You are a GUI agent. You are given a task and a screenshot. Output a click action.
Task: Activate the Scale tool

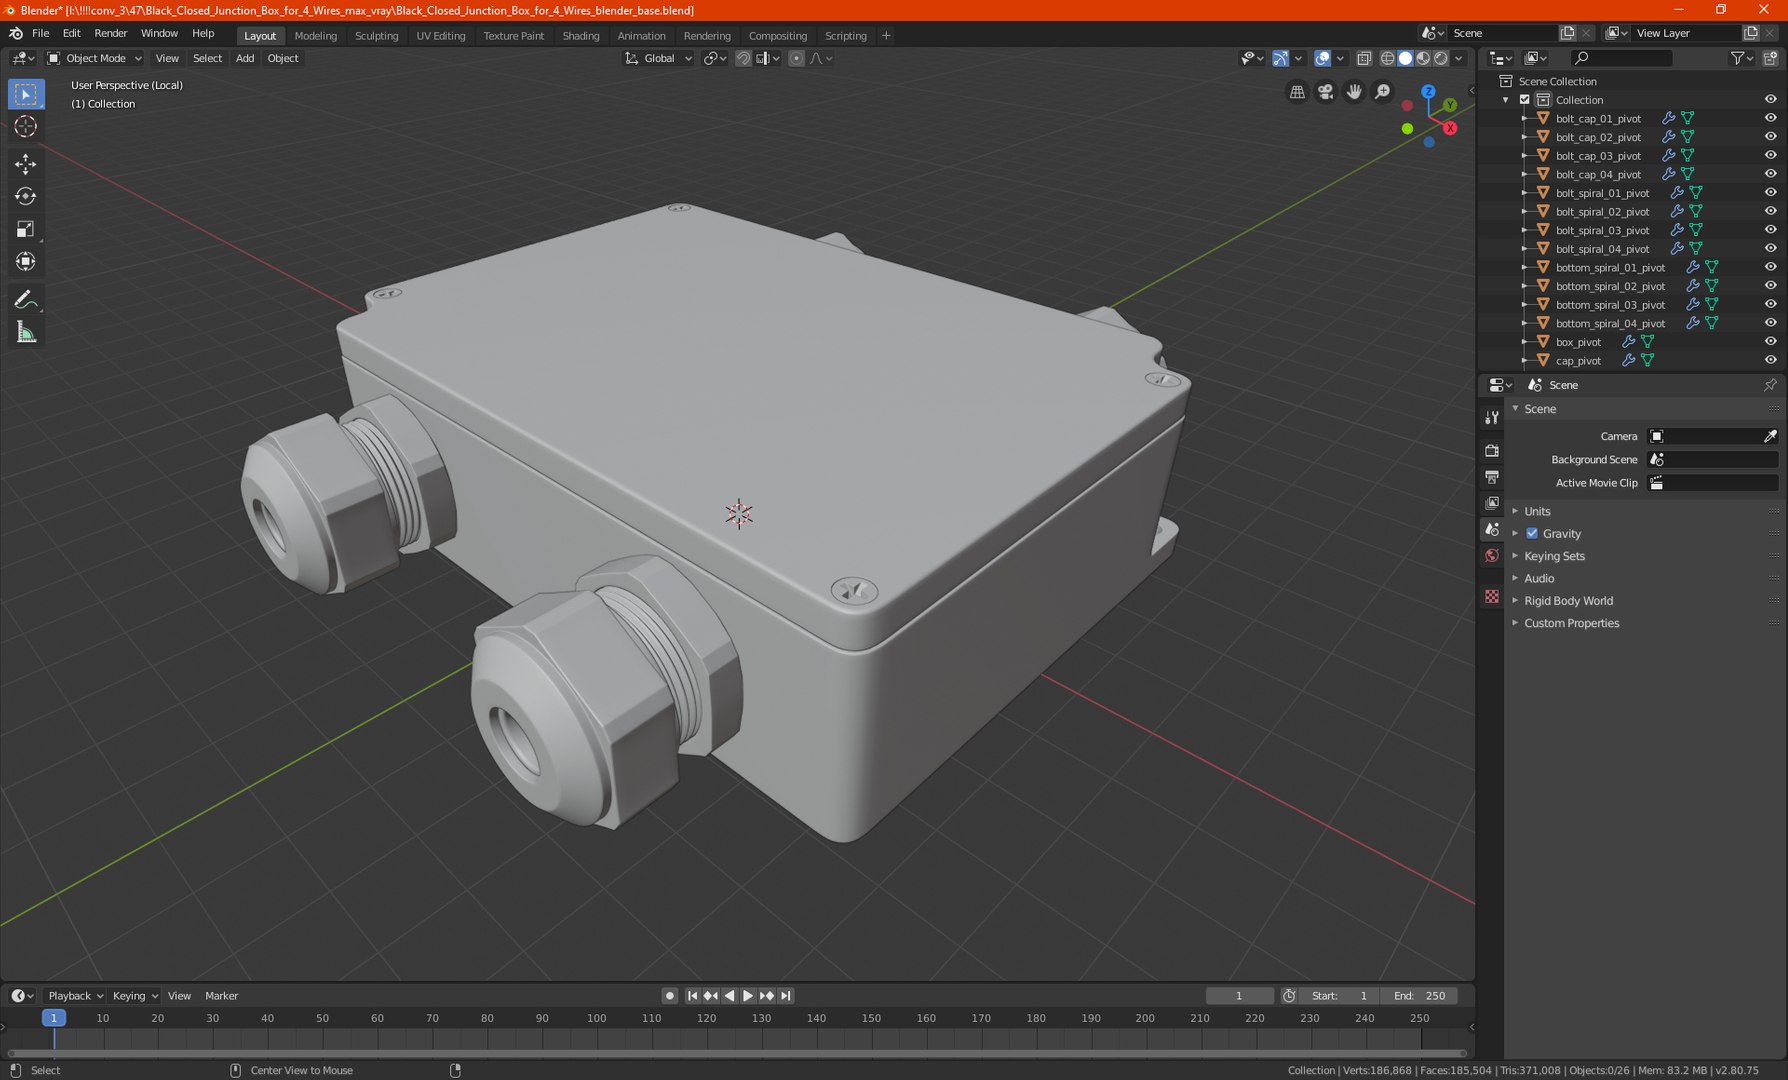click(x=26, y=230)
